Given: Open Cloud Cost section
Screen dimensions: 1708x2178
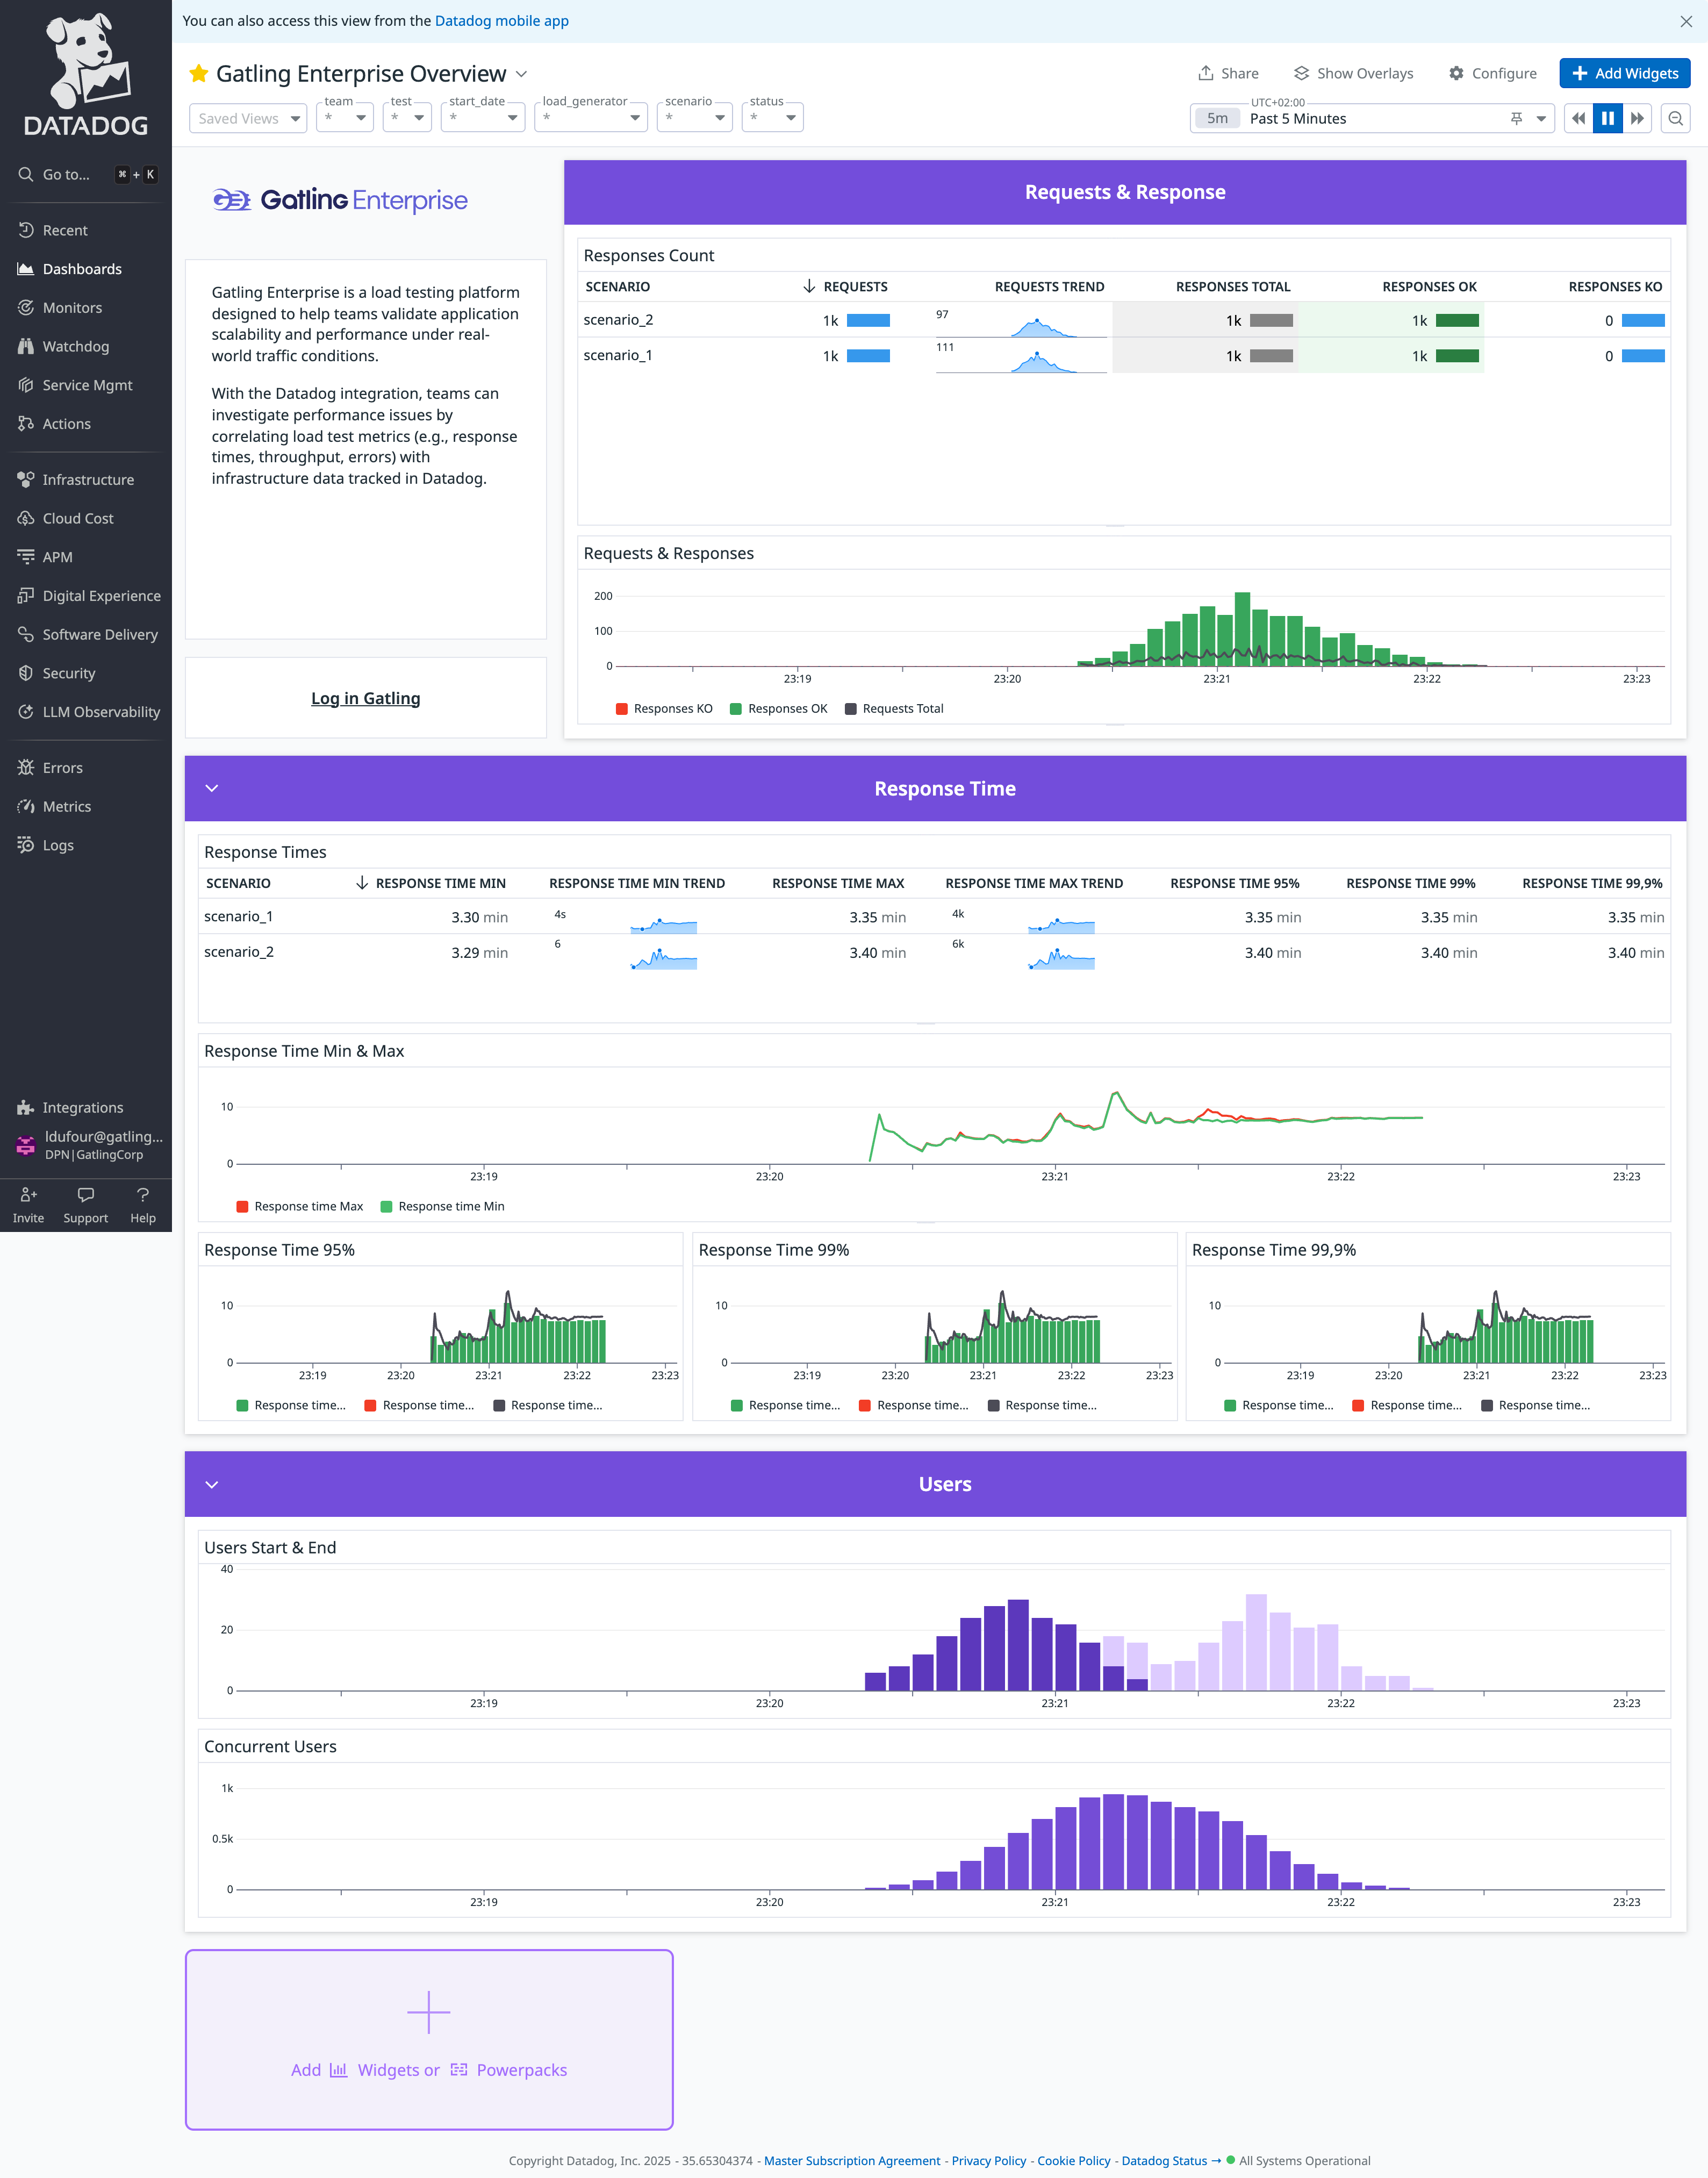Looking at the screenshot, I should tap(78, 518).
